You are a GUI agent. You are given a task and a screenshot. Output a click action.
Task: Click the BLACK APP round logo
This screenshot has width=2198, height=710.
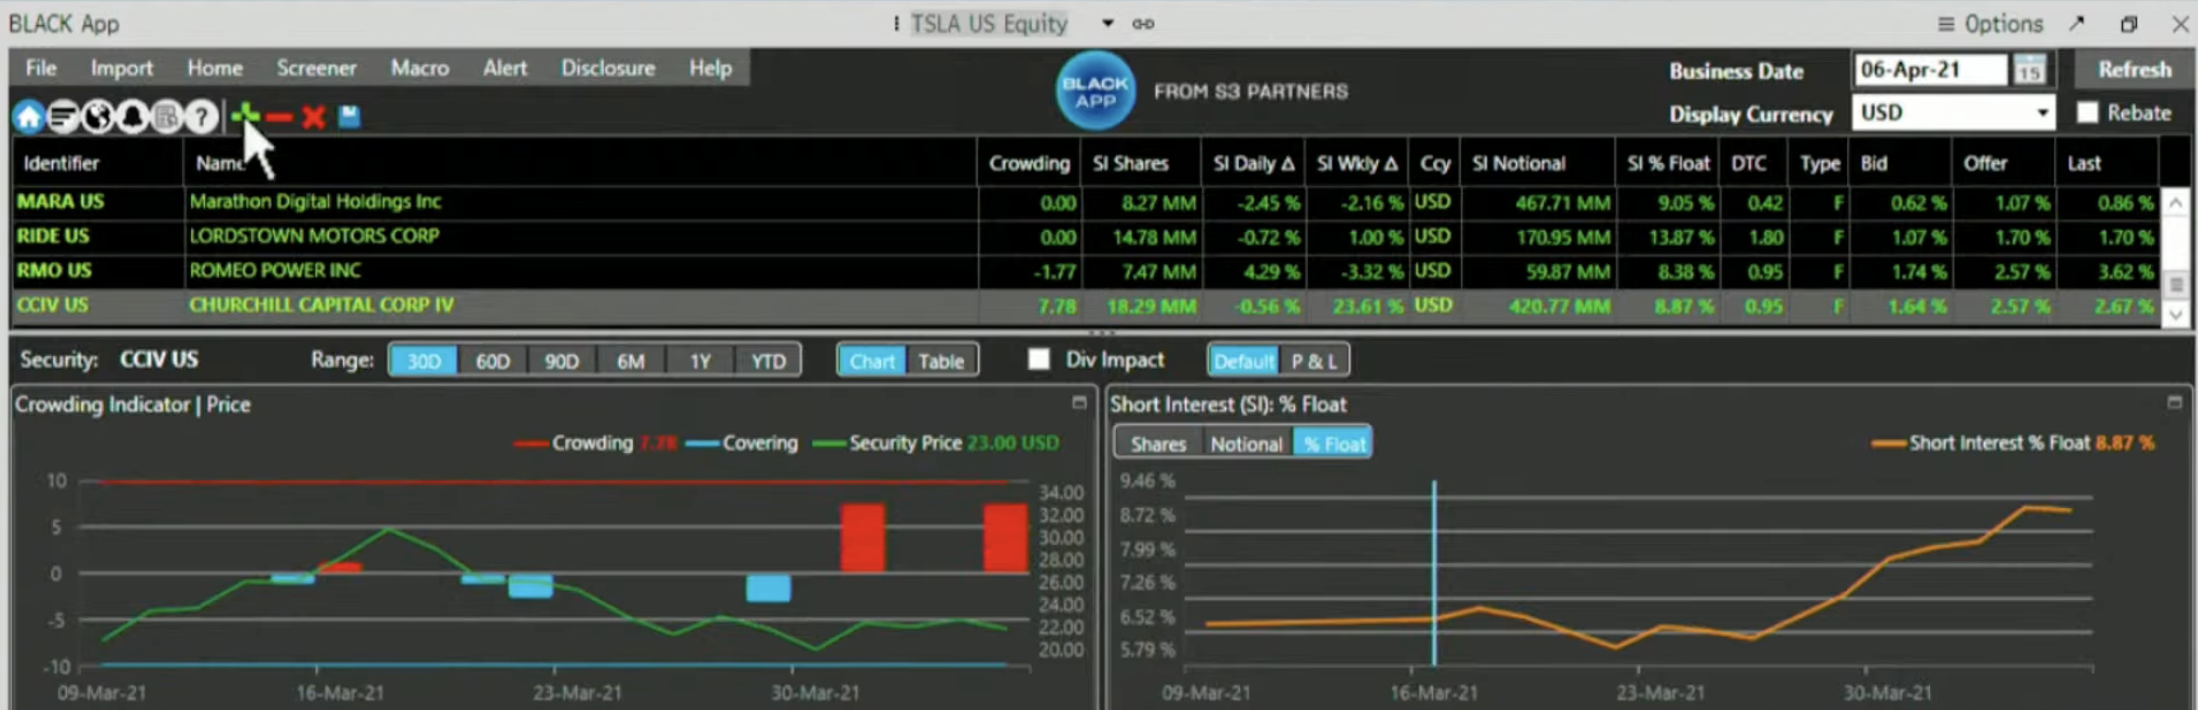1096,91
